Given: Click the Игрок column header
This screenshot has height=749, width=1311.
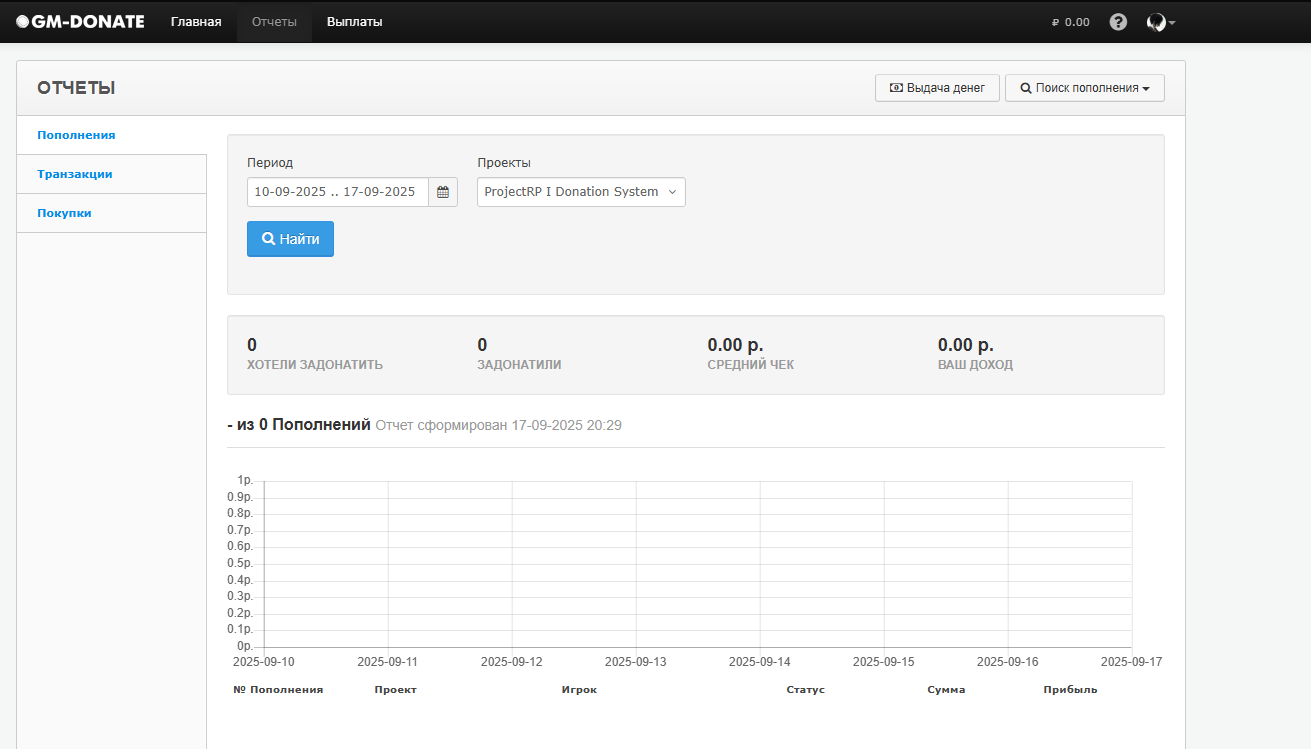Looking at the screenshot, I should (579, 690).
